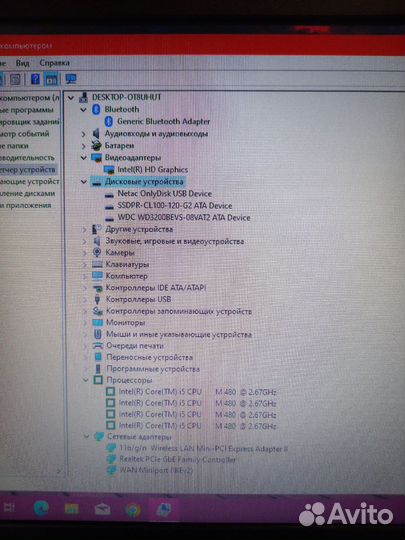Select the Bluetooth category icon
The height and width of the screenshot is (540, 405).
click(x=96, y=110)
